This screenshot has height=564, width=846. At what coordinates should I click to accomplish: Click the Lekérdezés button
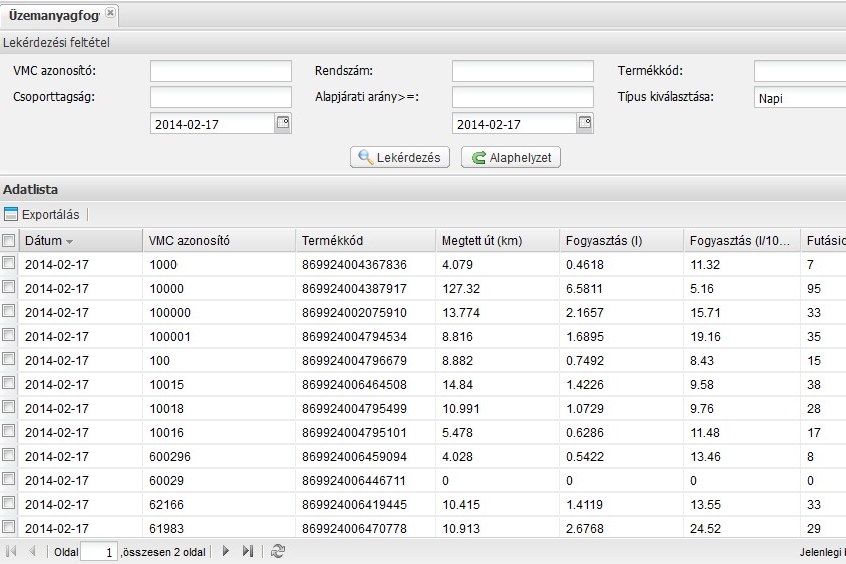(400, 158)
